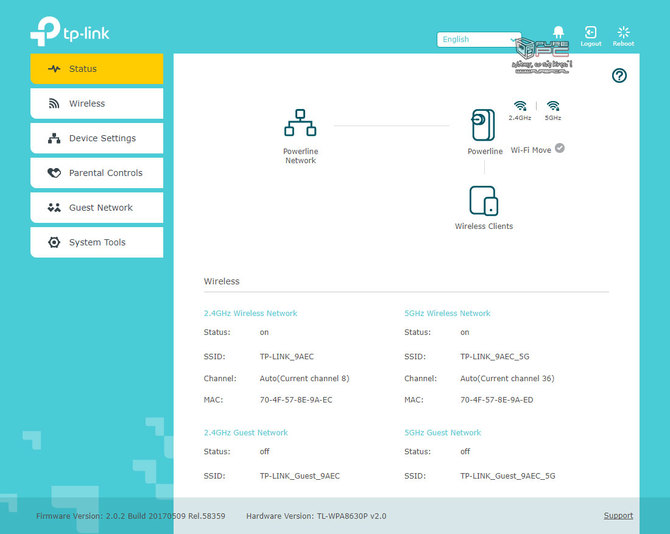This screenshot has height=534, width=670.
Task: Click the guest SSID TP-LINK_Guest_9AEC_5G
Action: tap(508, 476)
